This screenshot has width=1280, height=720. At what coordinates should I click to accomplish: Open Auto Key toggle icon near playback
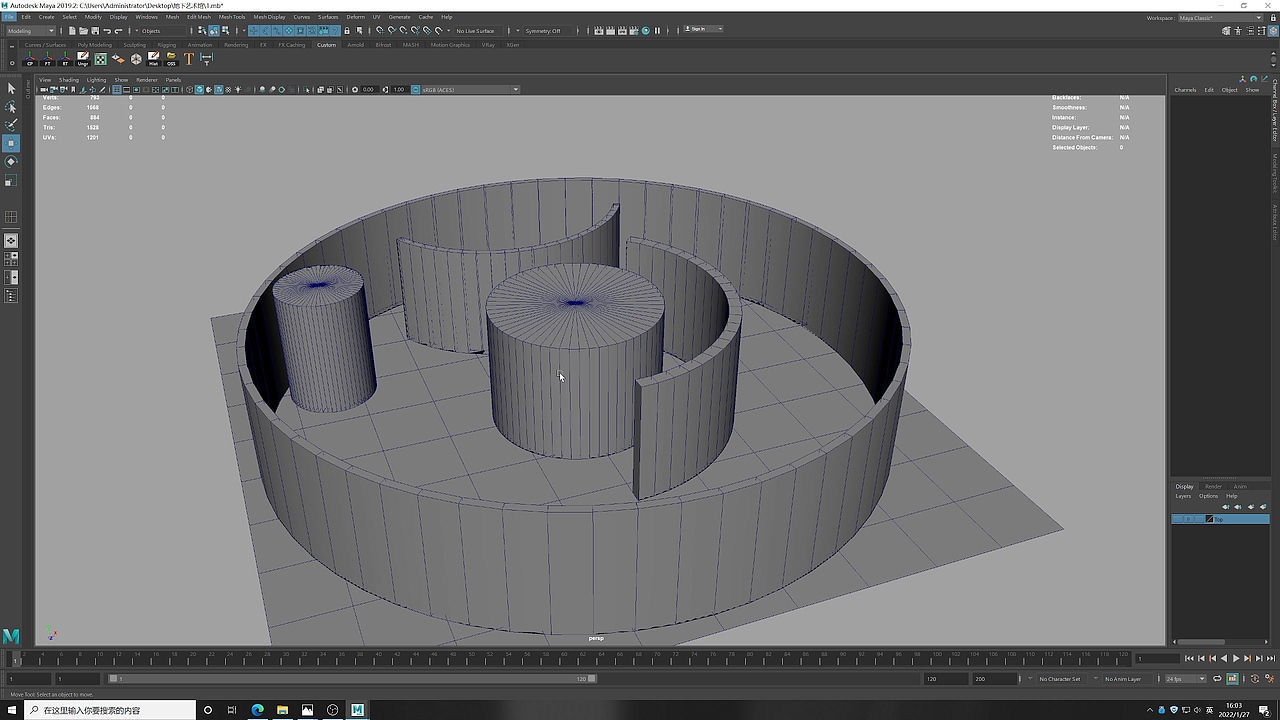click(1255, 679)
